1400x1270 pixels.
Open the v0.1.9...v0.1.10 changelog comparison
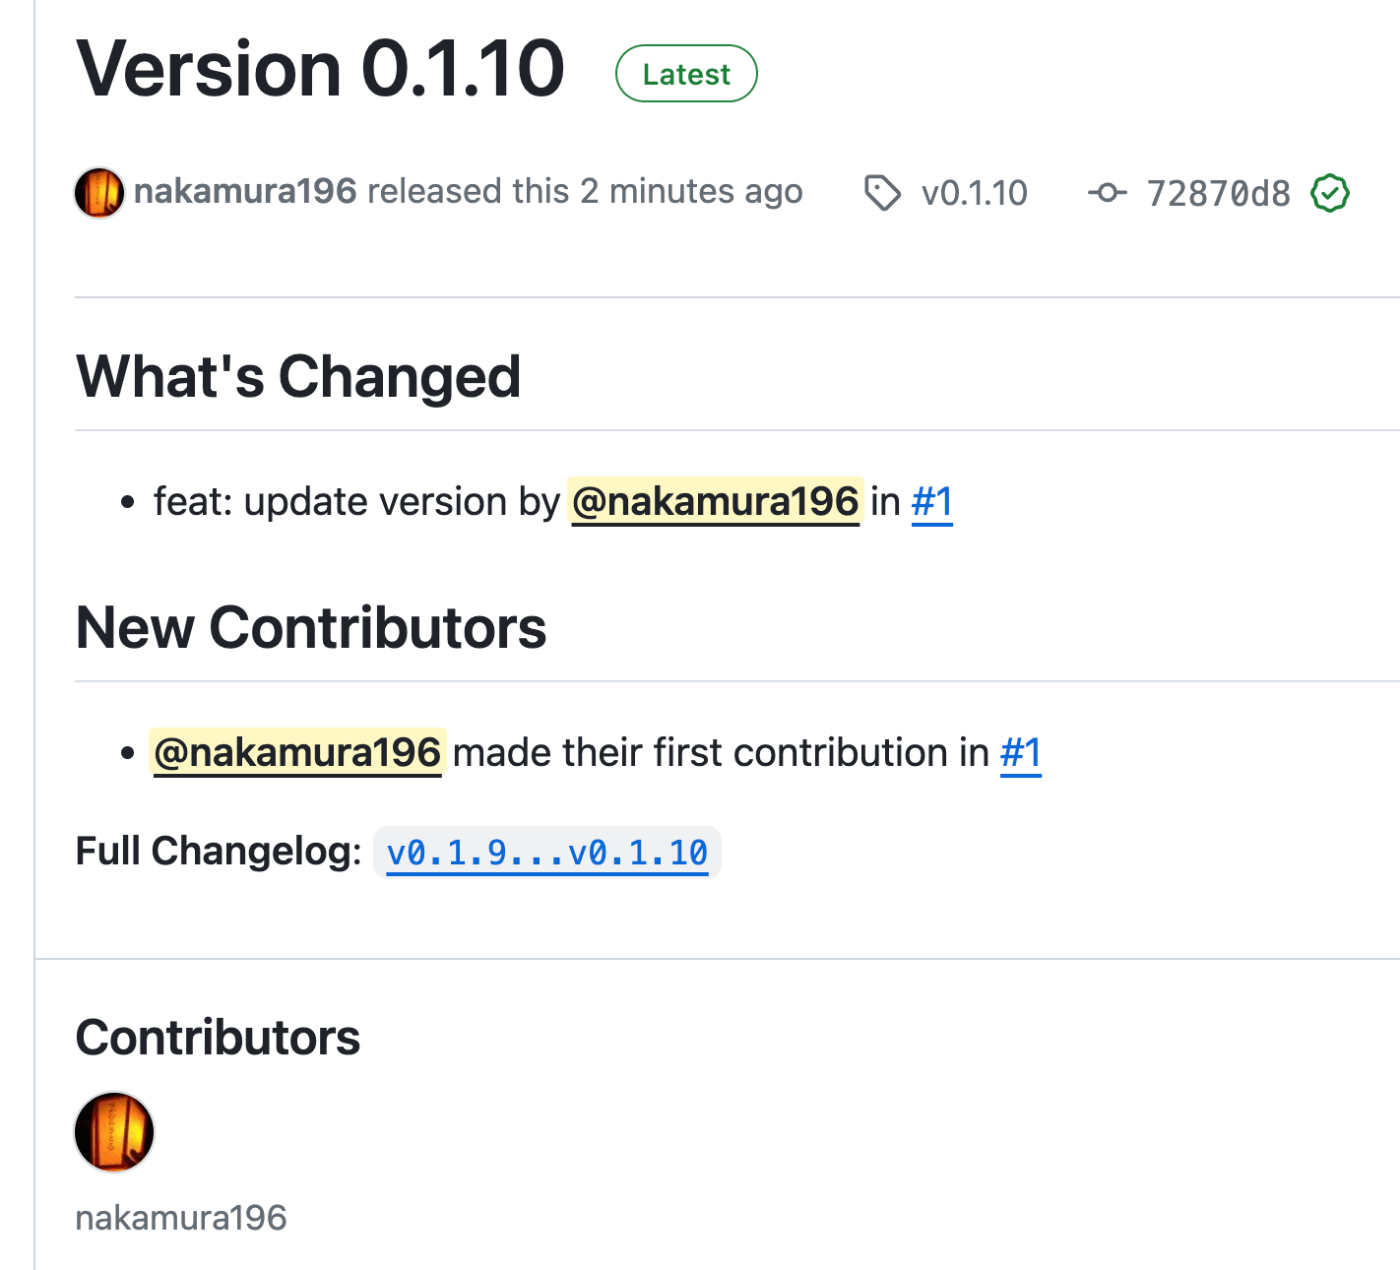pyautogui.click(x=547, y=852)
